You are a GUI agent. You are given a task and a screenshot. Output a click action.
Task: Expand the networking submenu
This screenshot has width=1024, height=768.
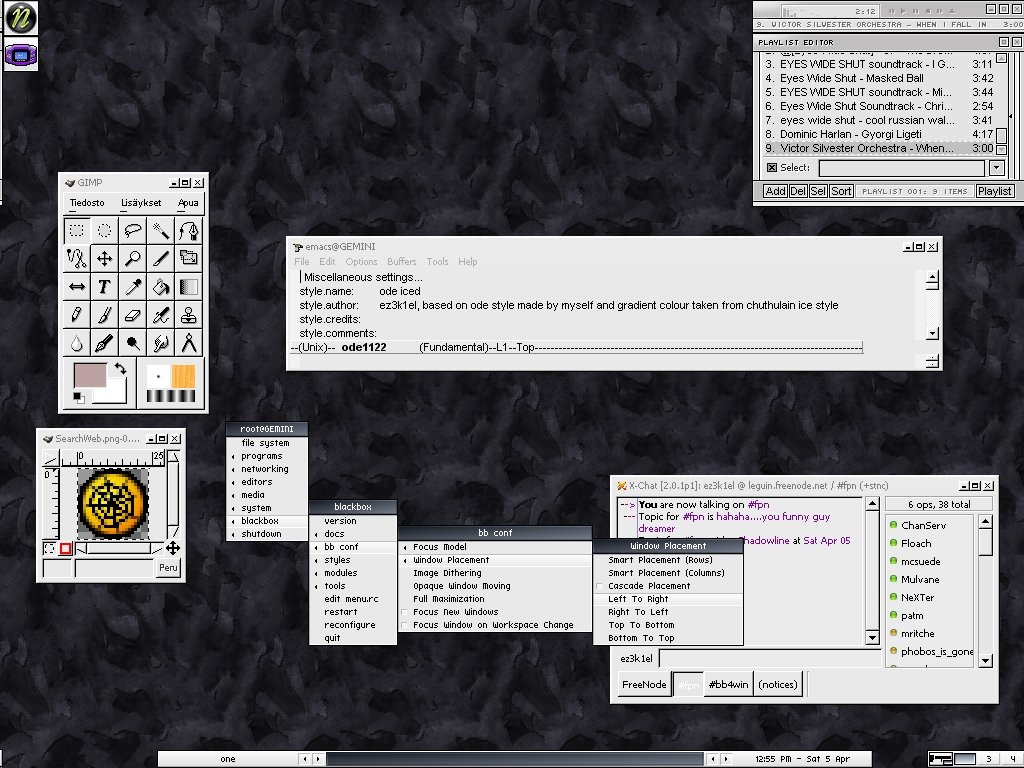point(266,469)
